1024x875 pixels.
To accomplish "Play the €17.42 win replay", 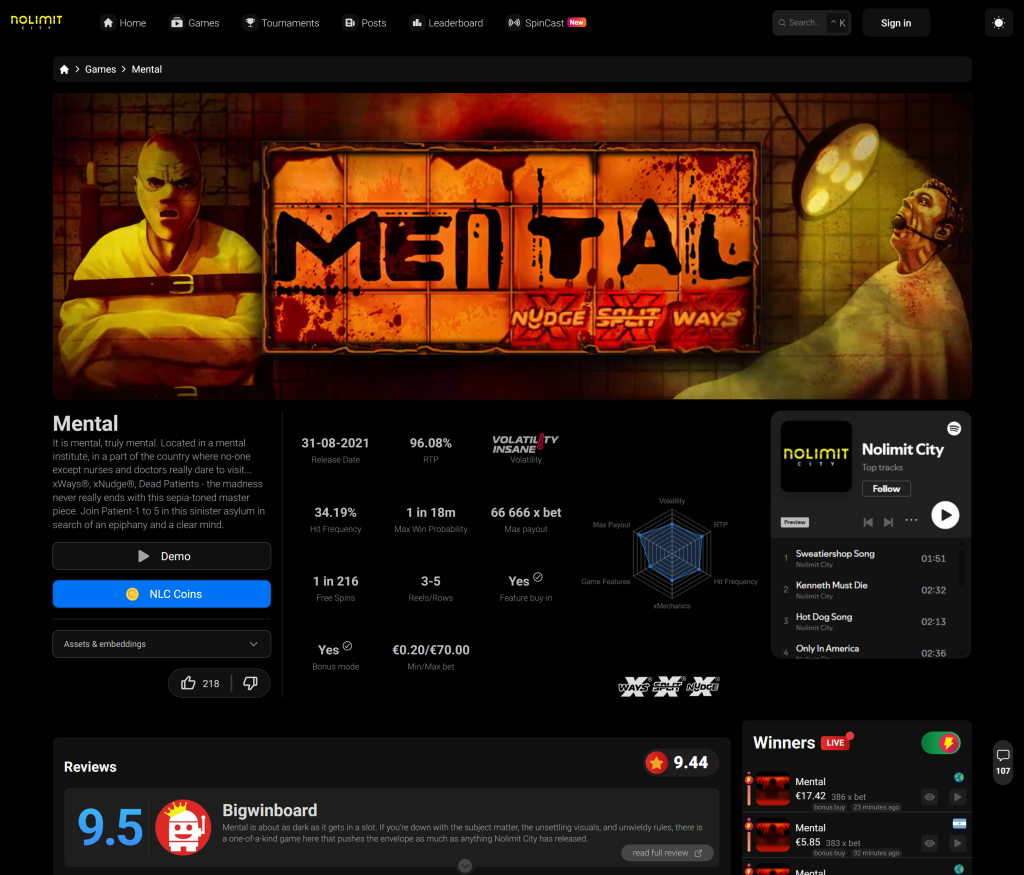I will 957,797.
